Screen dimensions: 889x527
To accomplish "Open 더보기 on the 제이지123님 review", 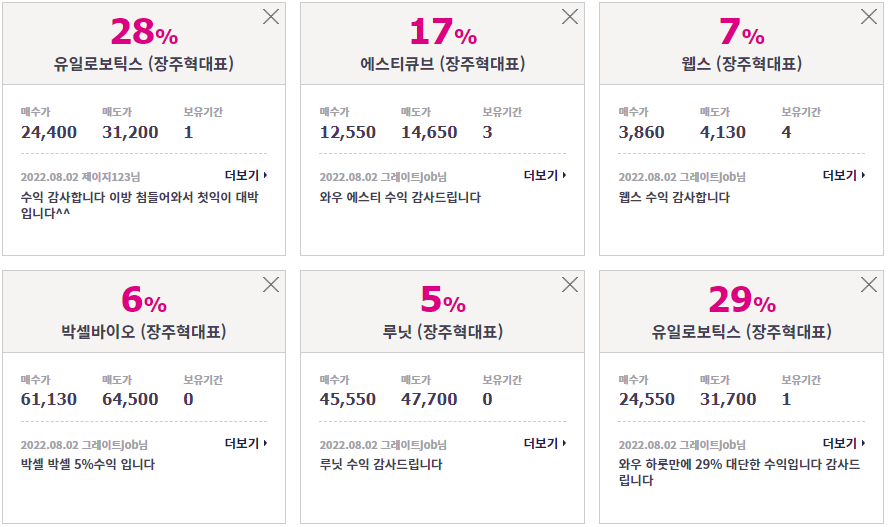I will (246, 176).
